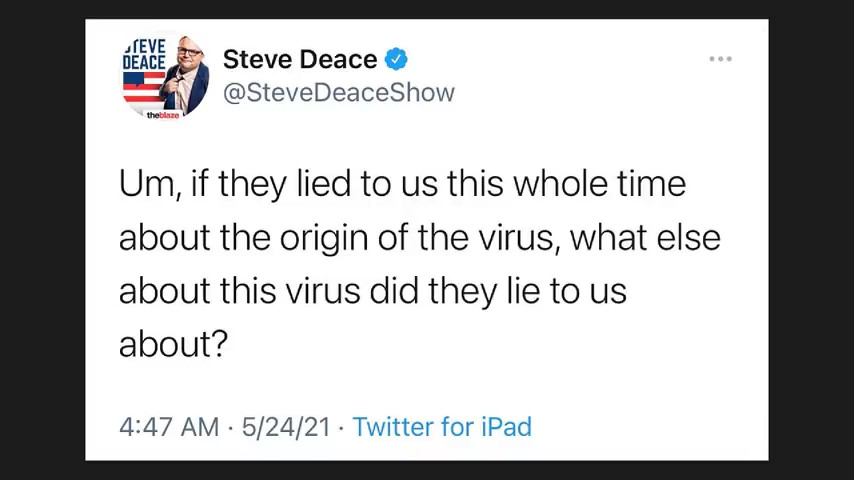This screenshot has width=854, height=480.
Task: Click the word "else" in the tweet
Action: pos(688,238)
